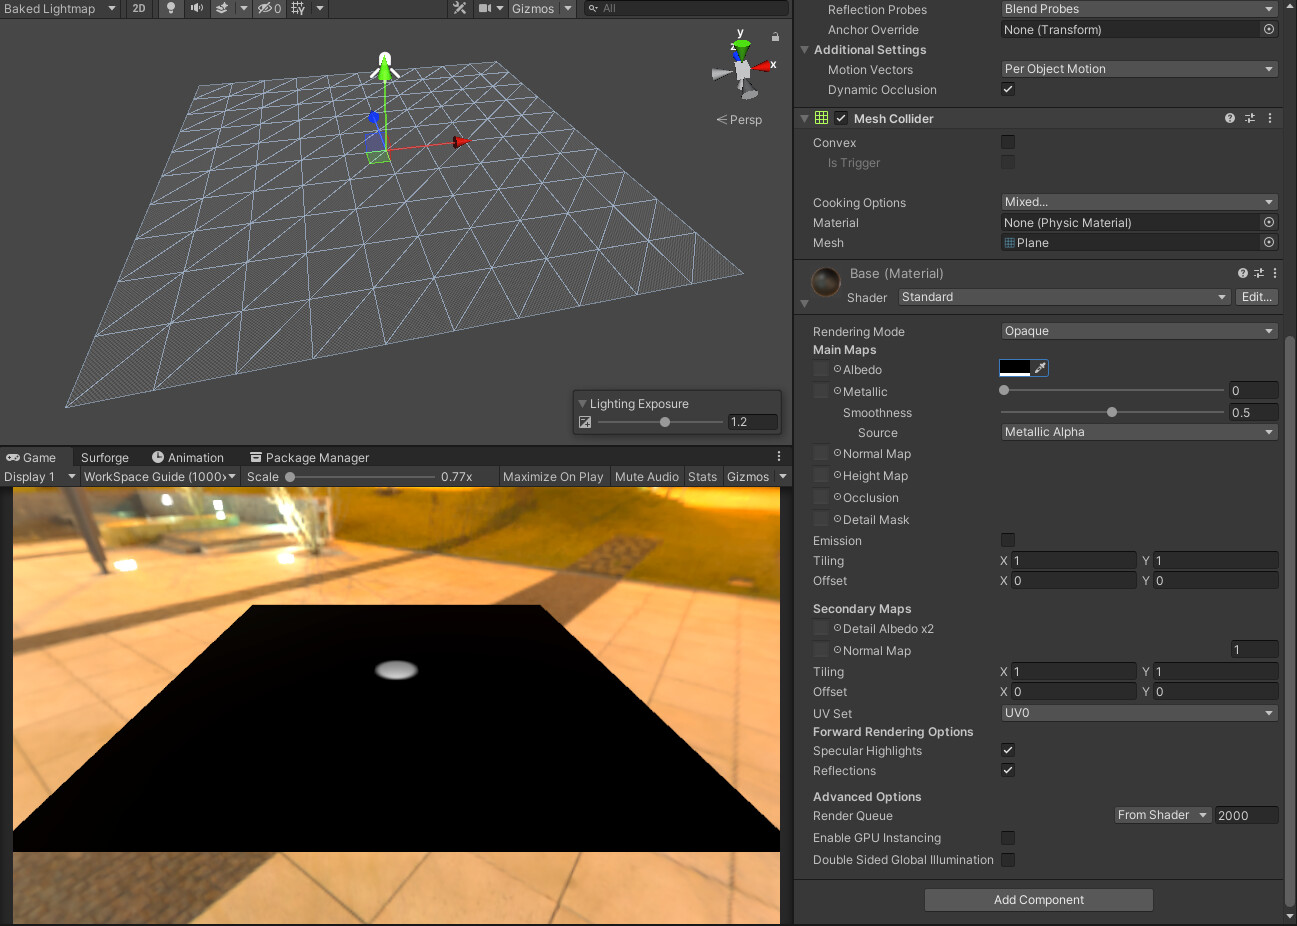
Task: Open the Cooking Options dropdown
Action: coord(1138,202)
